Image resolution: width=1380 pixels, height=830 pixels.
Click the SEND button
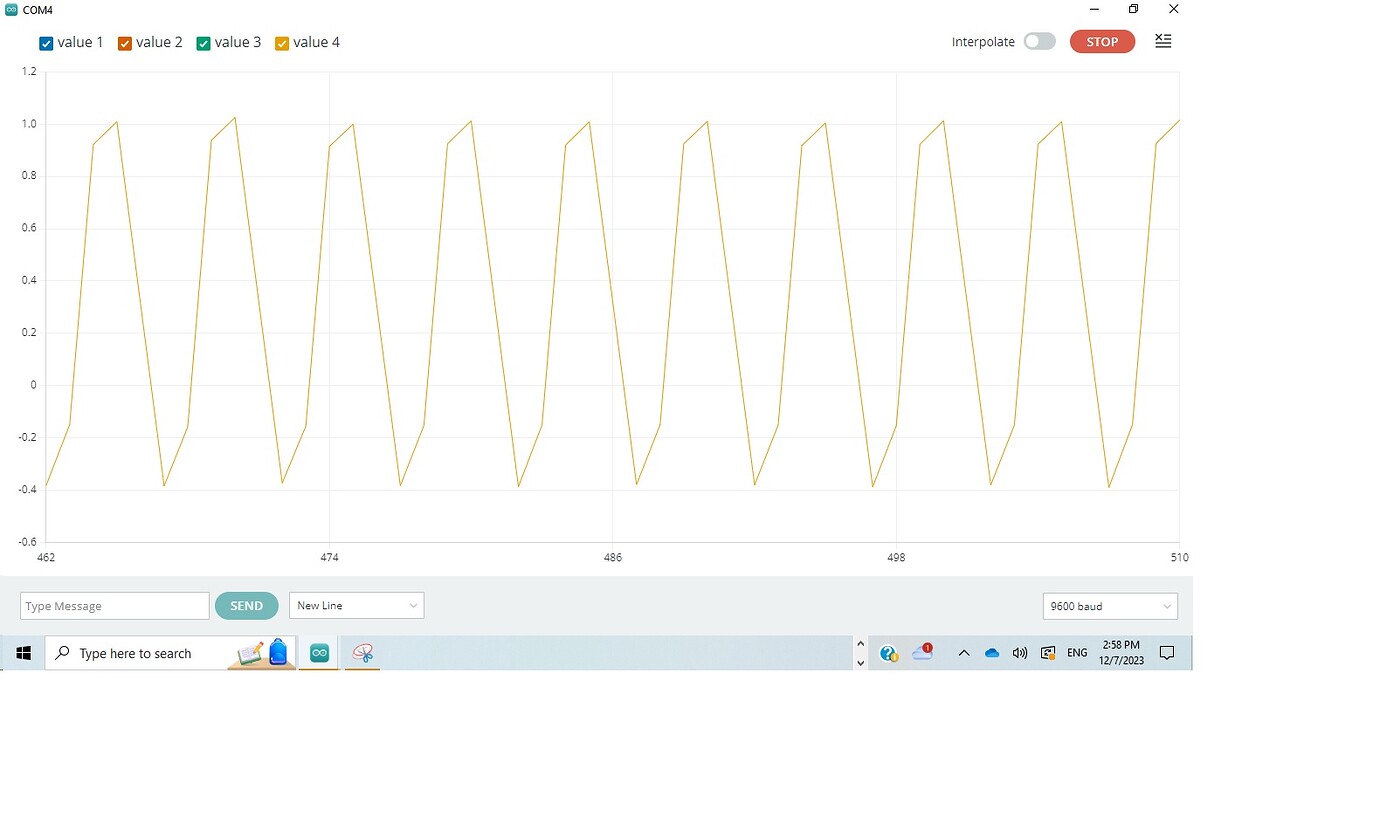pyautogui.click(x=246, y=605)
